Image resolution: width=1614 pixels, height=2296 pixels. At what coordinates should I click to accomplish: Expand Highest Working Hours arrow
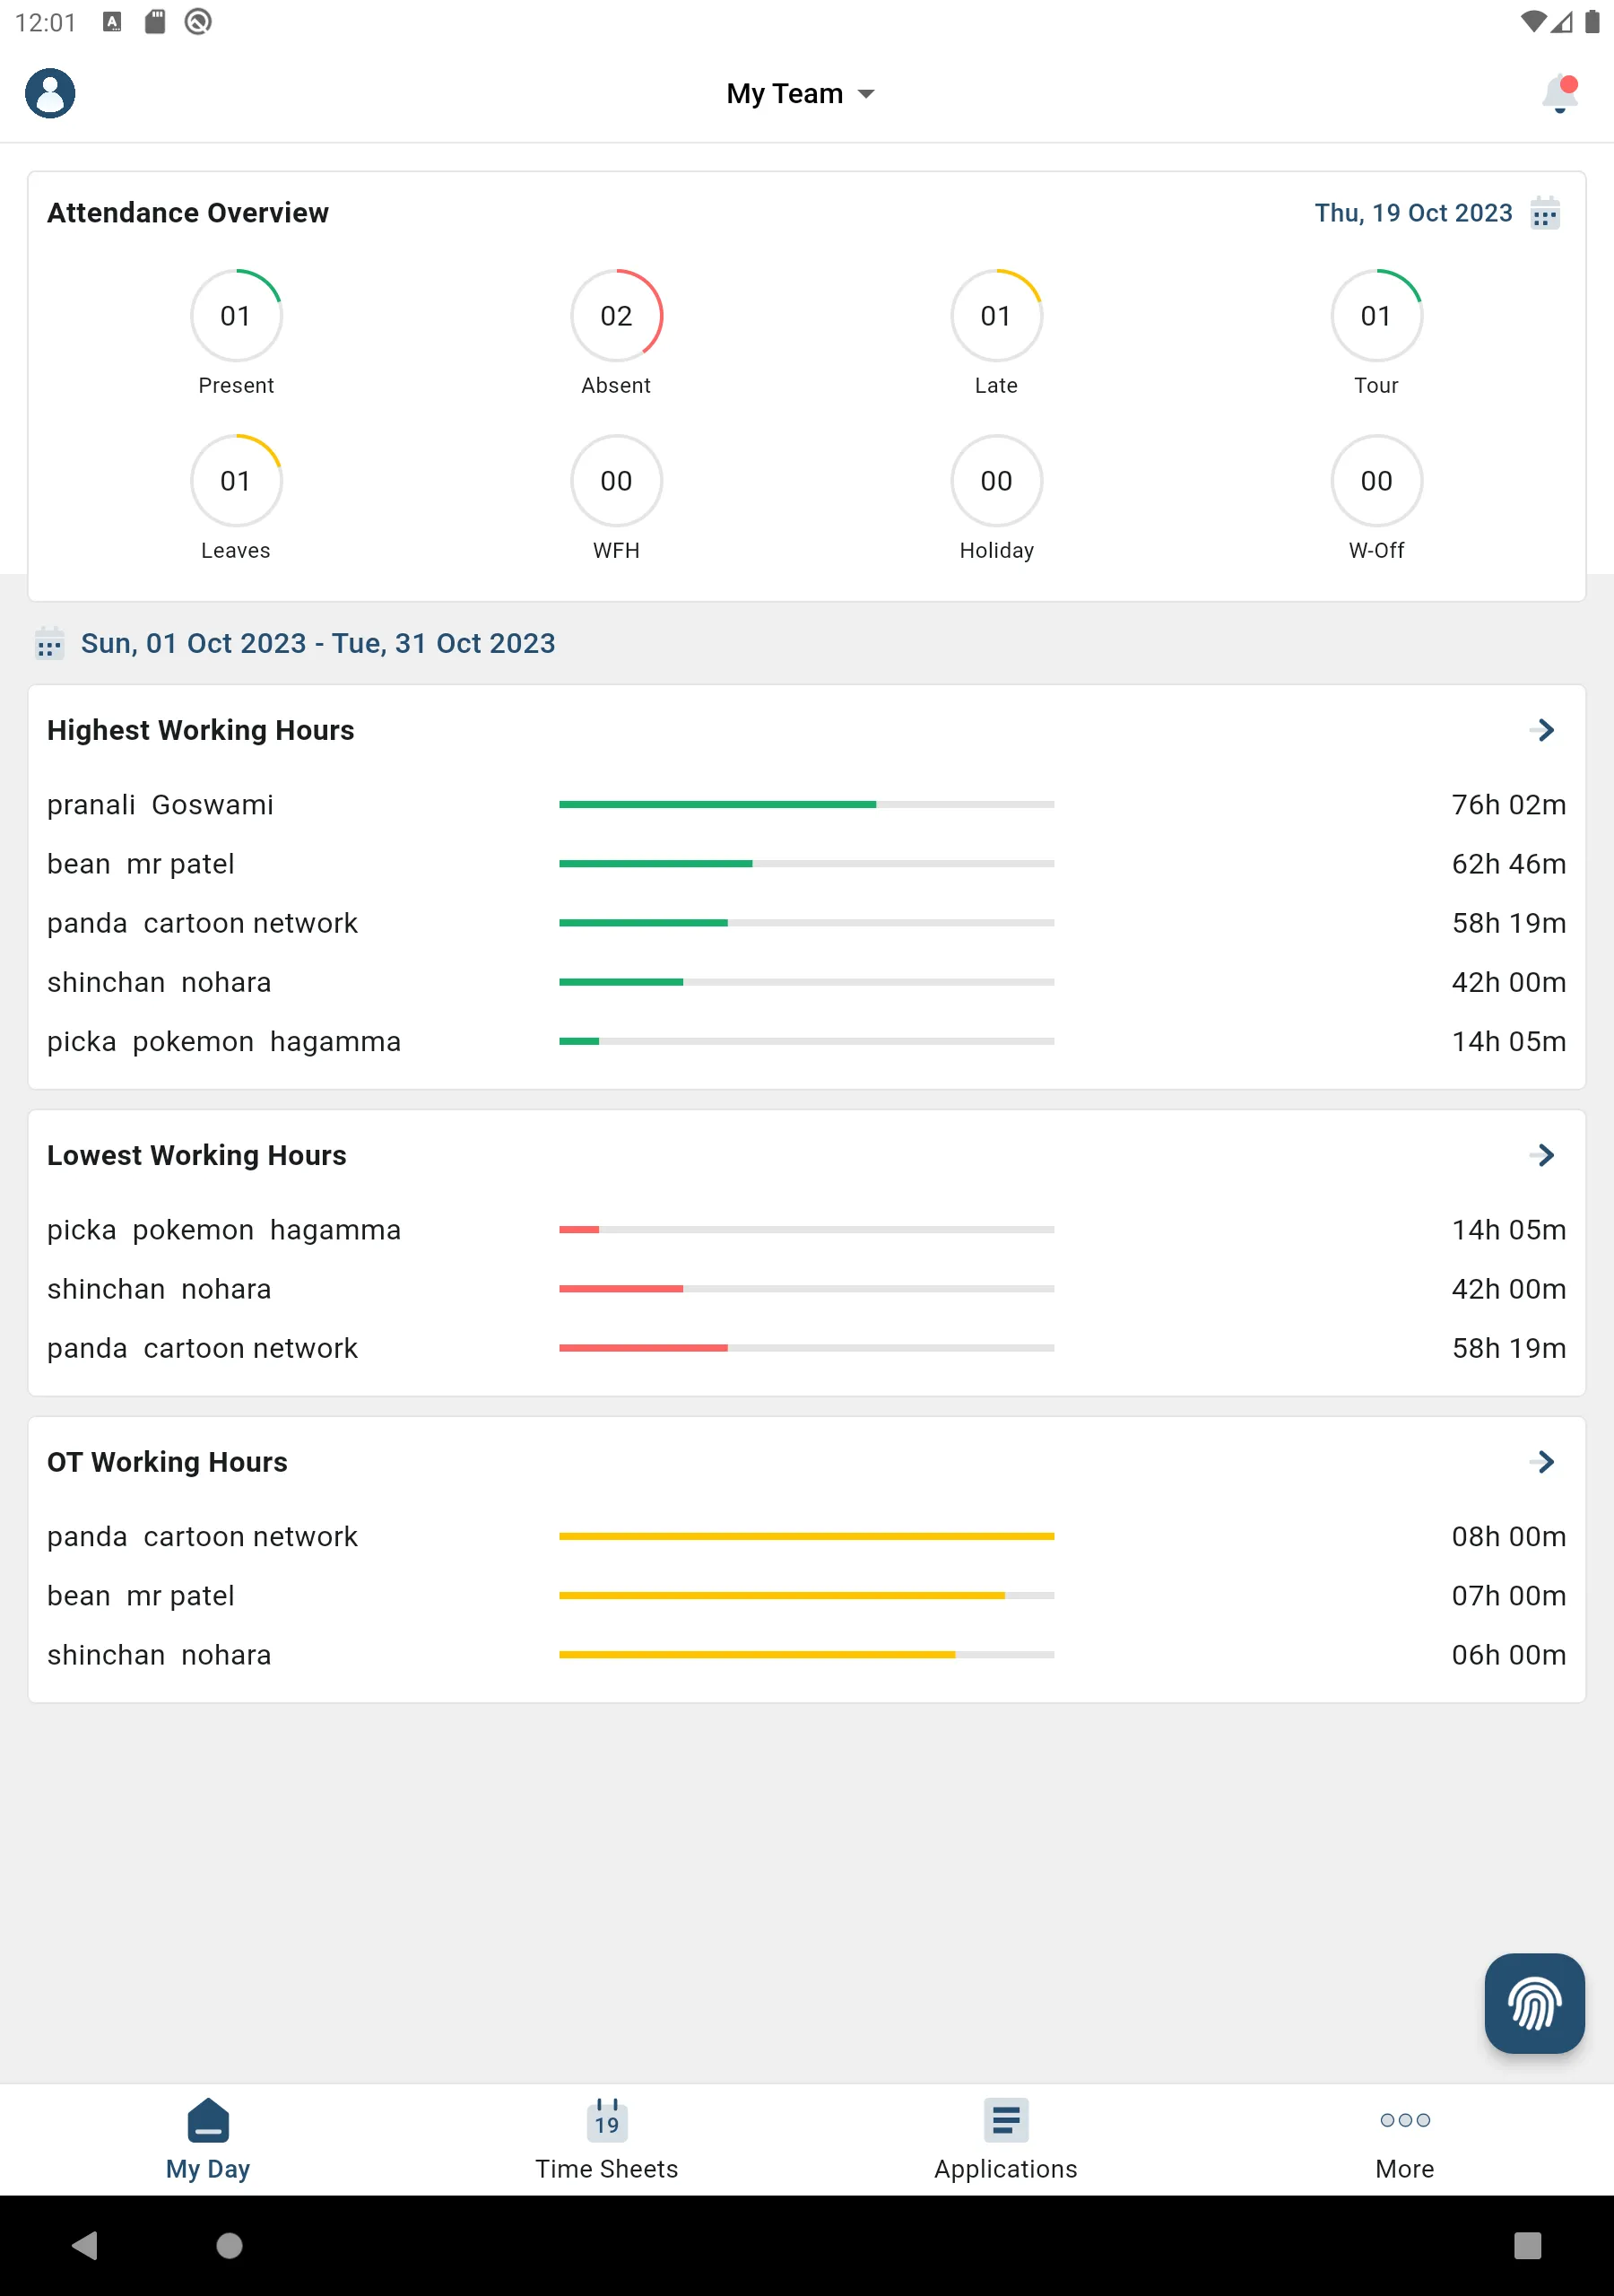pos(1543,730)
